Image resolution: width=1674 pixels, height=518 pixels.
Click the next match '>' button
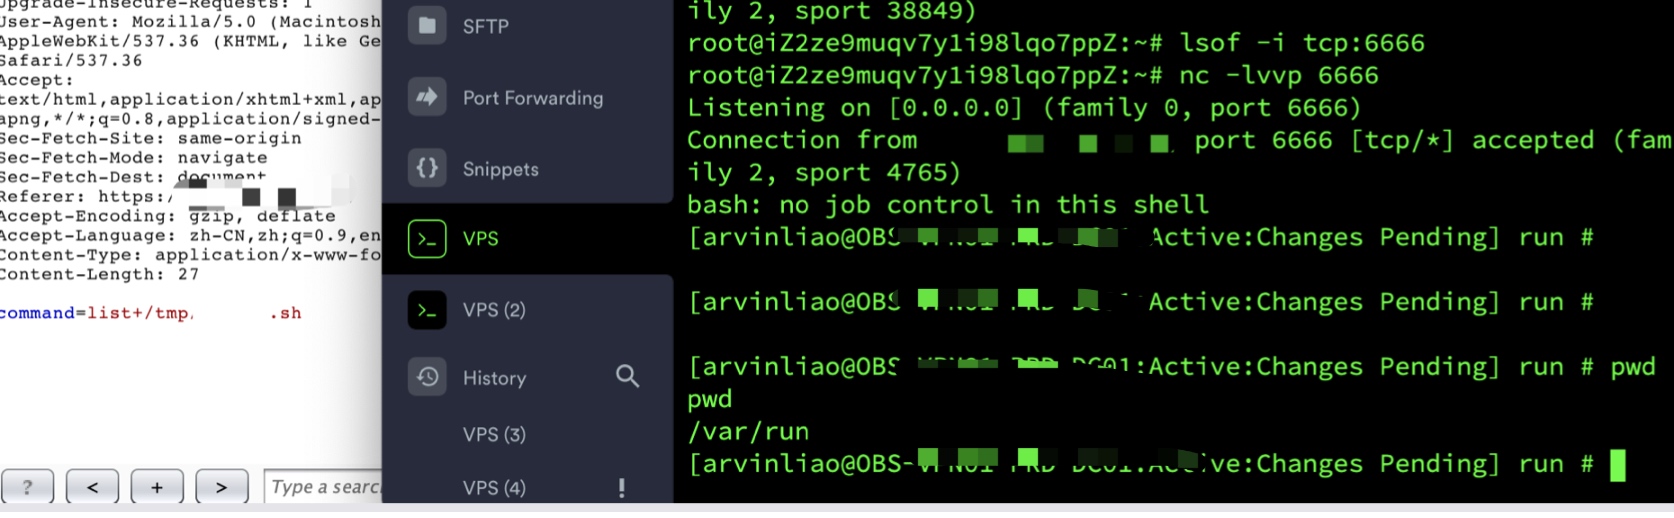(221, 487)
